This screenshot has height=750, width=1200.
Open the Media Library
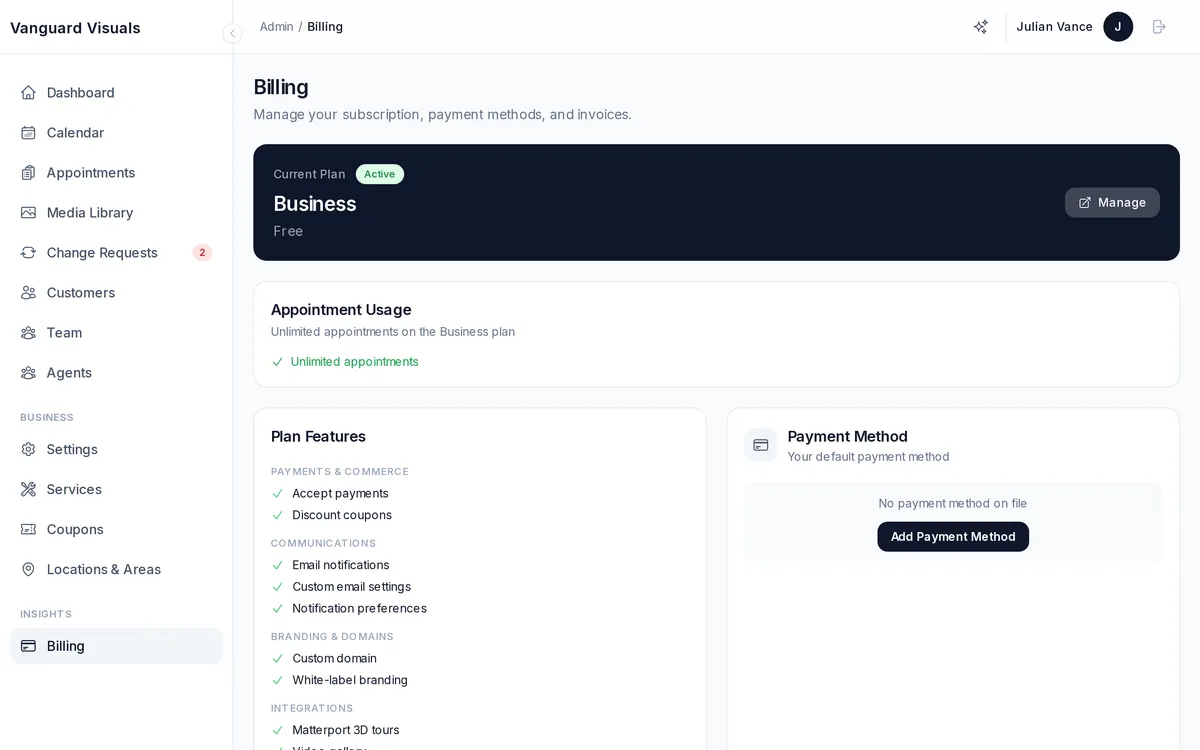(90, 212)
